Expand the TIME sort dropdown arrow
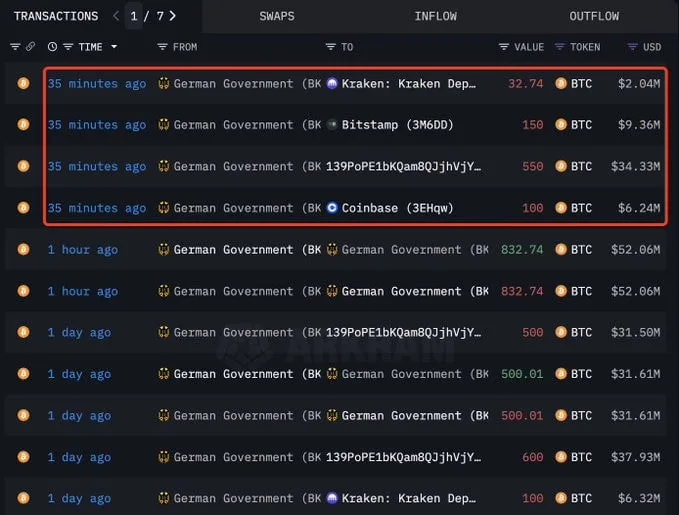The height and width of the screenshot is (515, 679). (x=114, y=46)
